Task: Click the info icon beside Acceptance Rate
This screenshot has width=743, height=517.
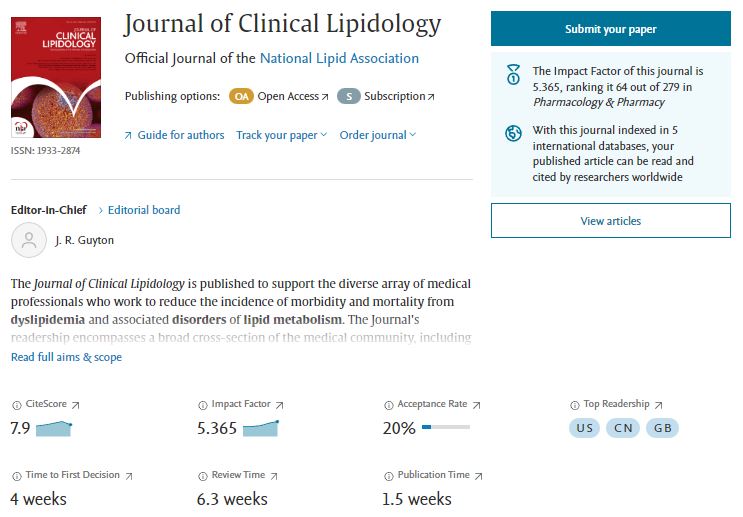Action: [389, 405]
